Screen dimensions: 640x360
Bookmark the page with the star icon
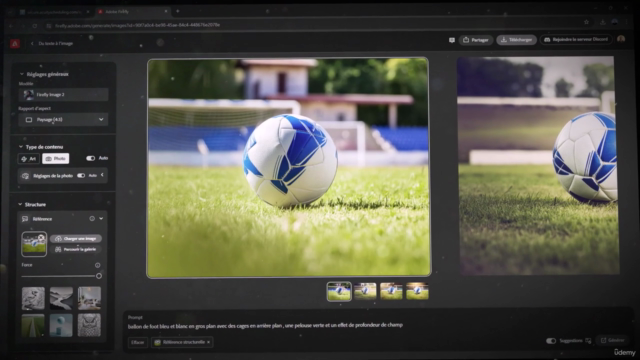pos(587,22)
